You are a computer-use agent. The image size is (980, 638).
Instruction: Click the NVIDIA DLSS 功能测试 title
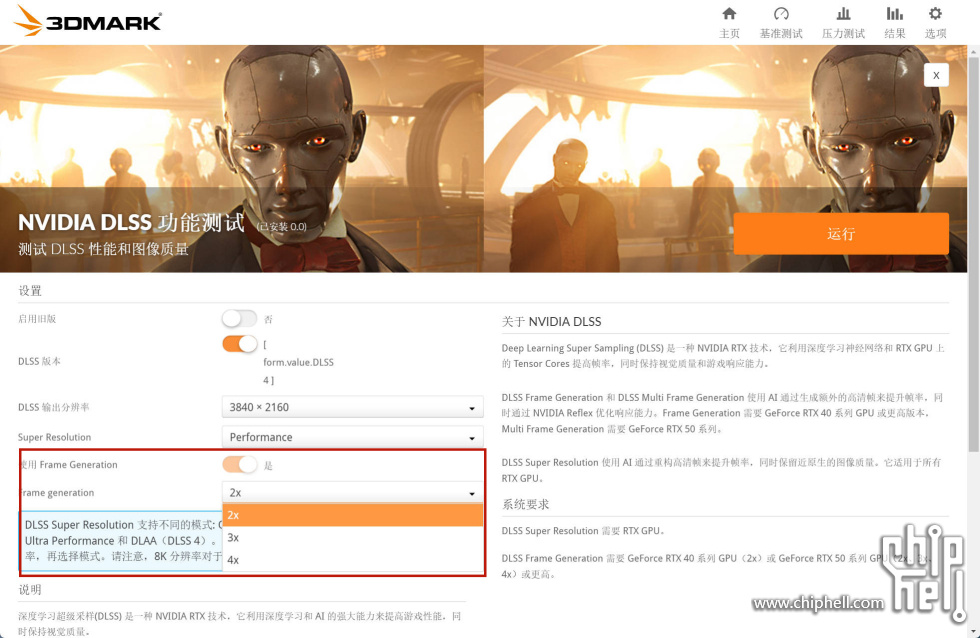(131, 222)
